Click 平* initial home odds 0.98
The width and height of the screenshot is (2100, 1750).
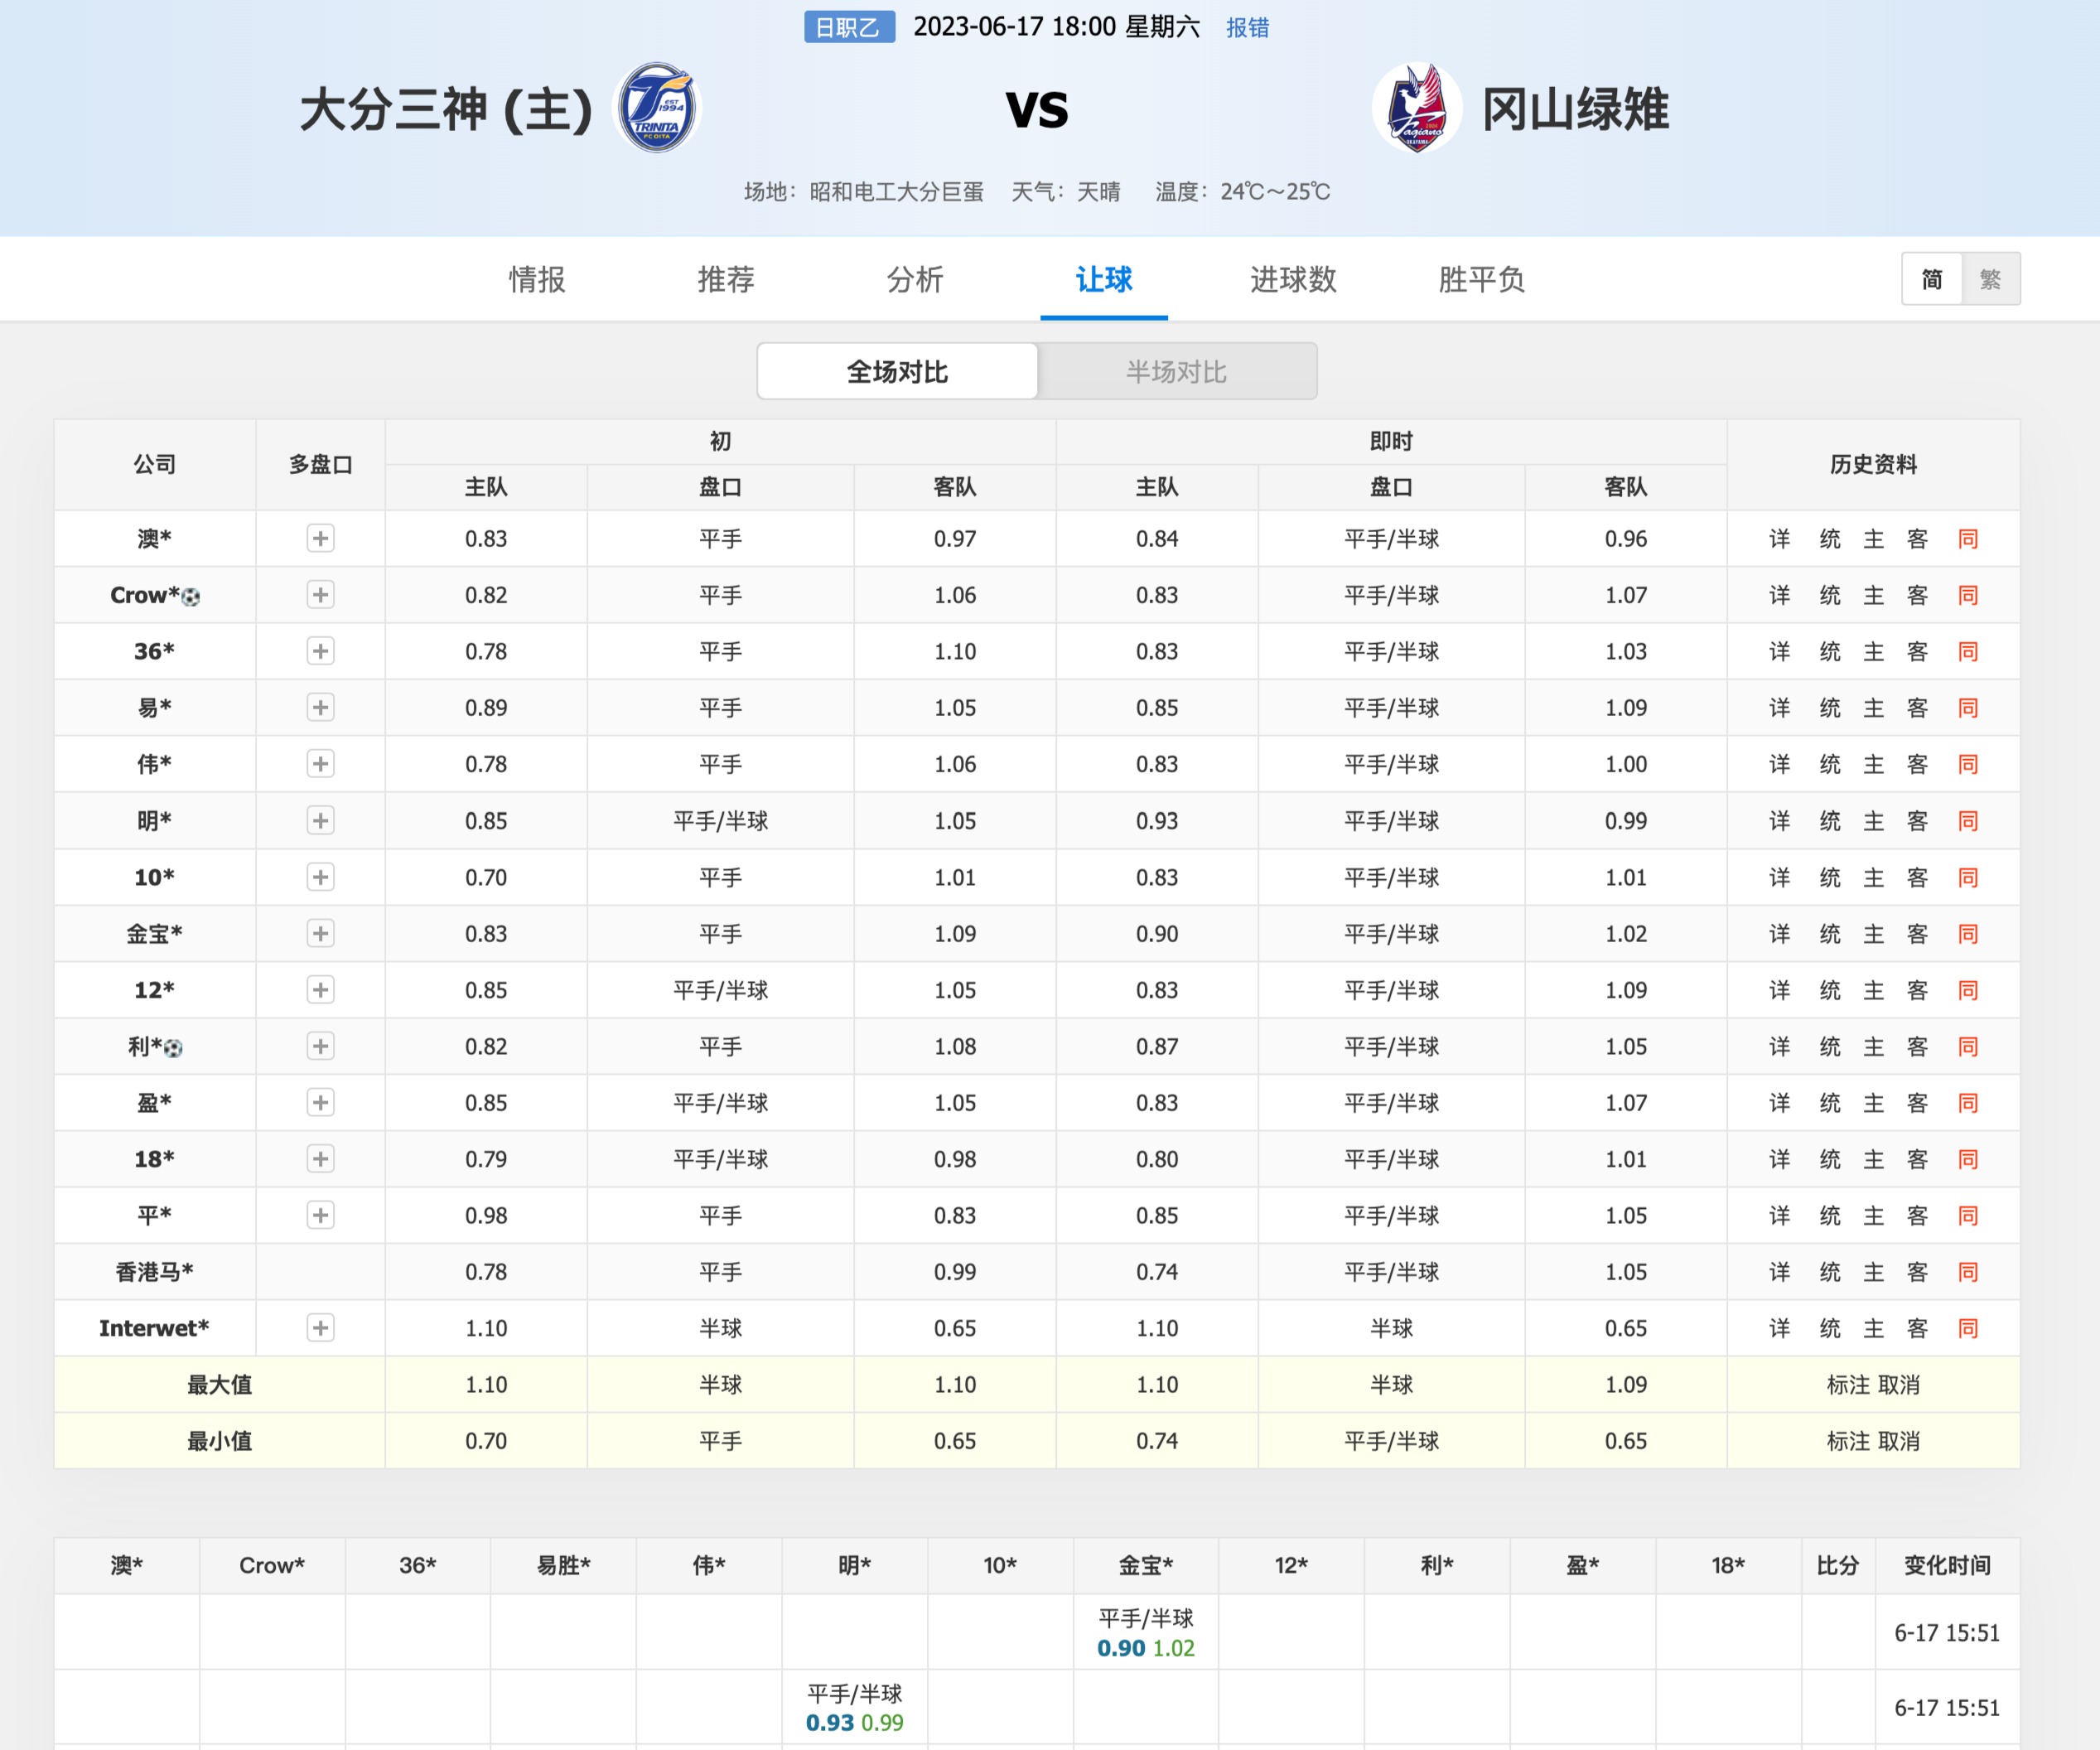pyautogui.click(x=486, y=1215)
